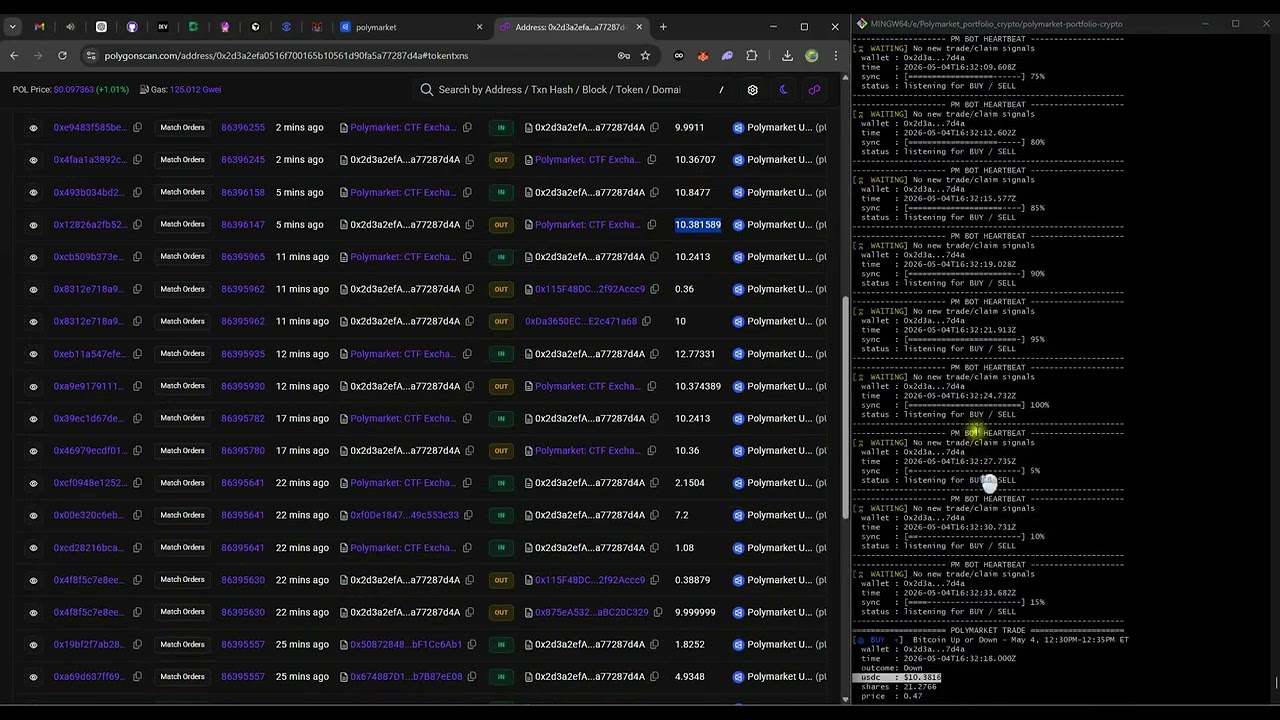Click Match Orders badge in 0x493b034bd2 row

(x=182, y=192)
